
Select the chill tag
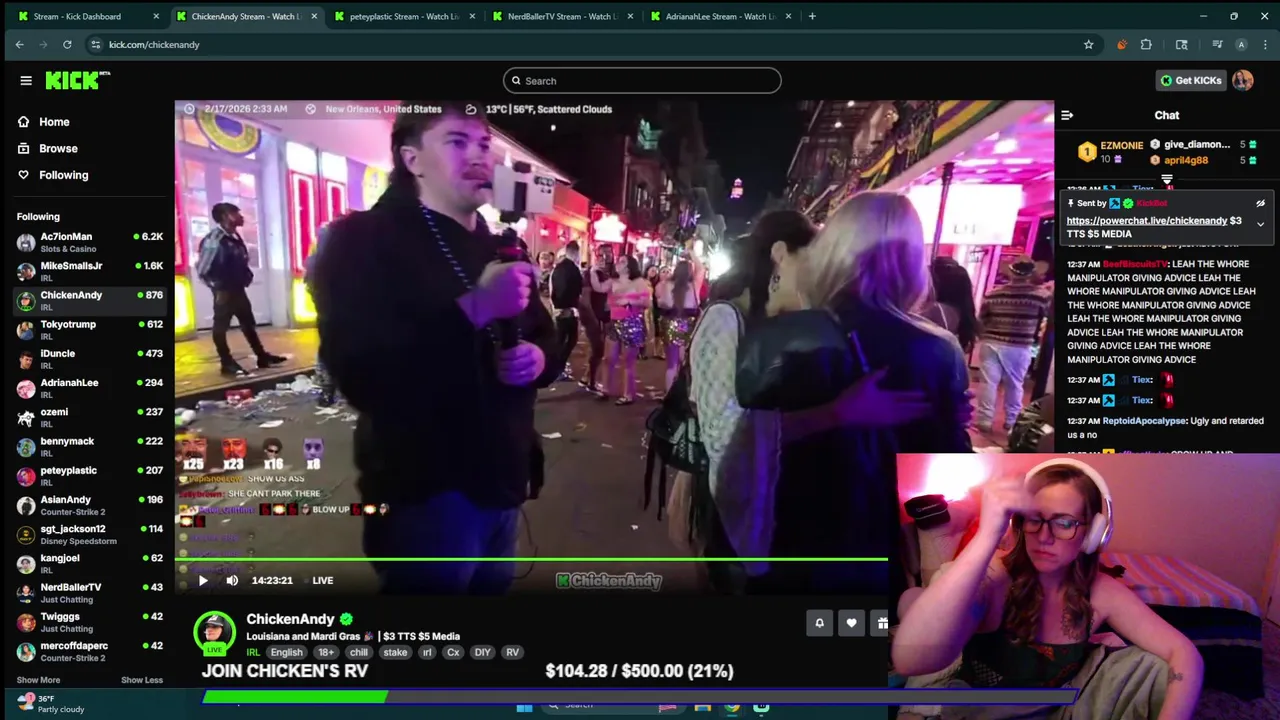click(x=359, y=652)
